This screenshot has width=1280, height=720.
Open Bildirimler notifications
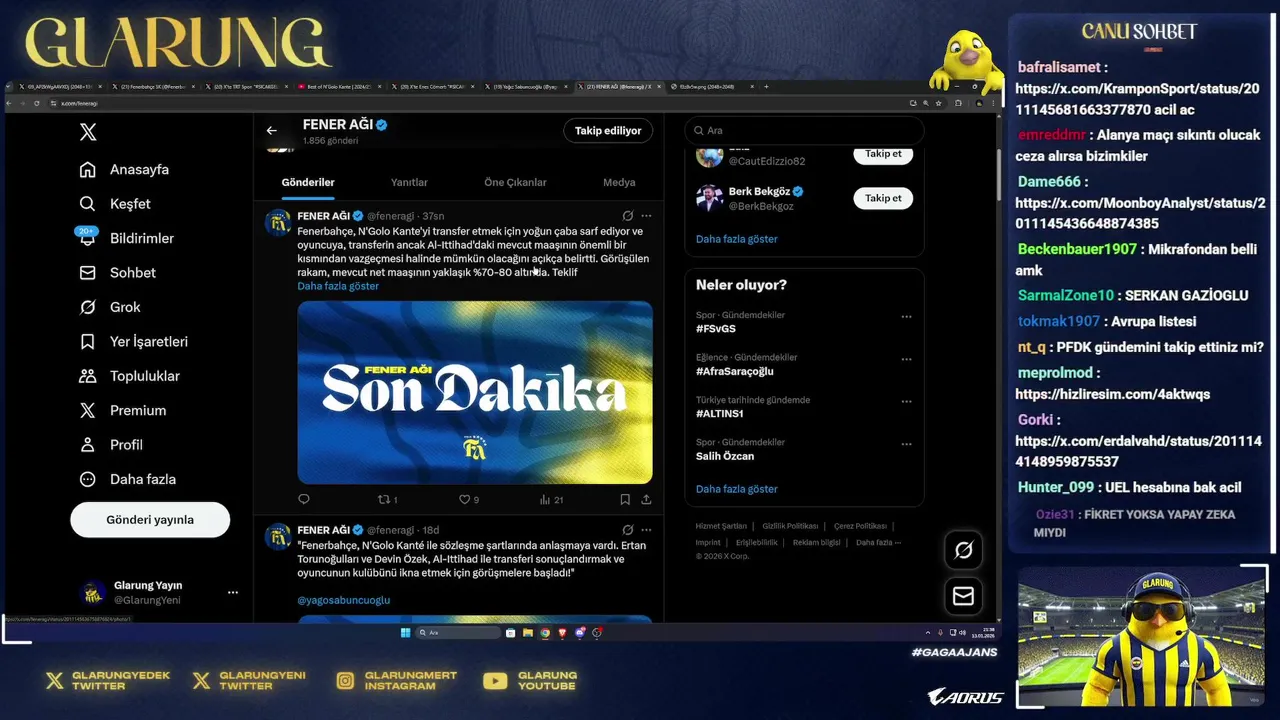pyautogui.click(x=126, y=238)
